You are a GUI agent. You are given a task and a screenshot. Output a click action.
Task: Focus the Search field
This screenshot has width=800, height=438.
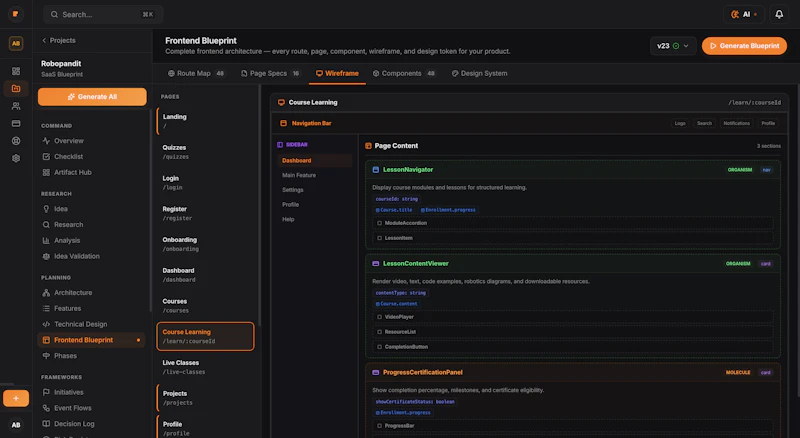[103, 14]
